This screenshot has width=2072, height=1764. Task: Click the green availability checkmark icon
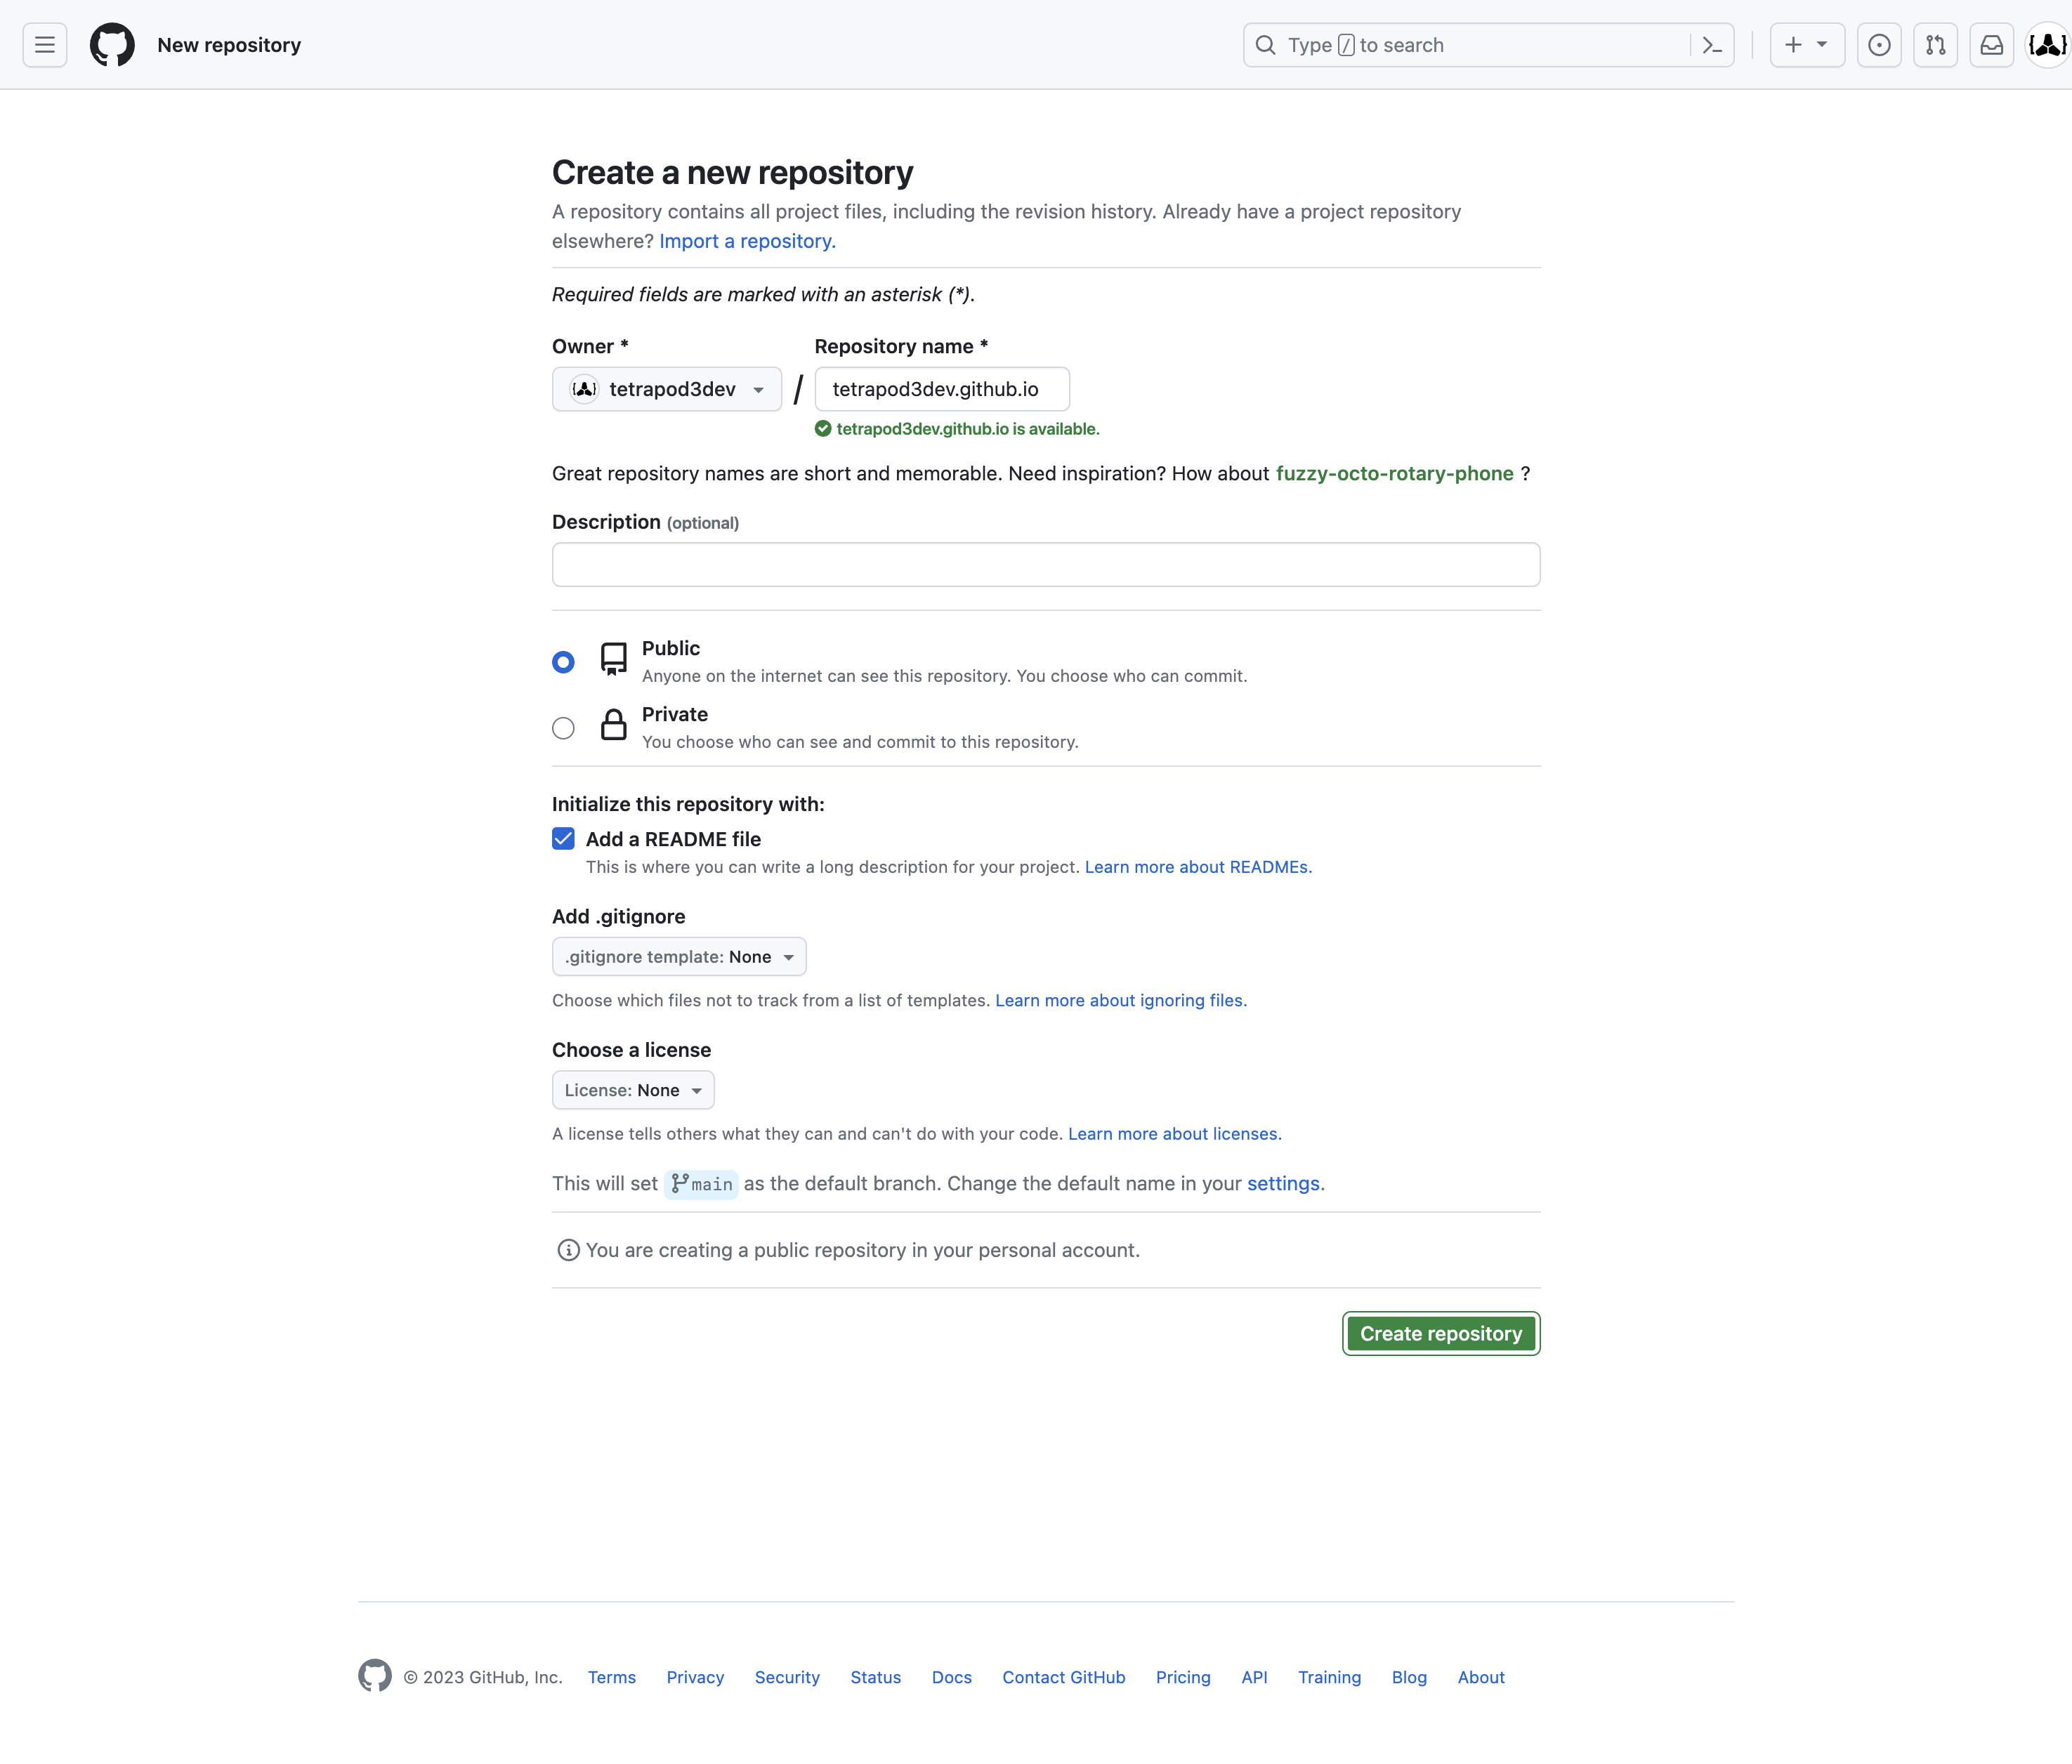coord(823,429)
